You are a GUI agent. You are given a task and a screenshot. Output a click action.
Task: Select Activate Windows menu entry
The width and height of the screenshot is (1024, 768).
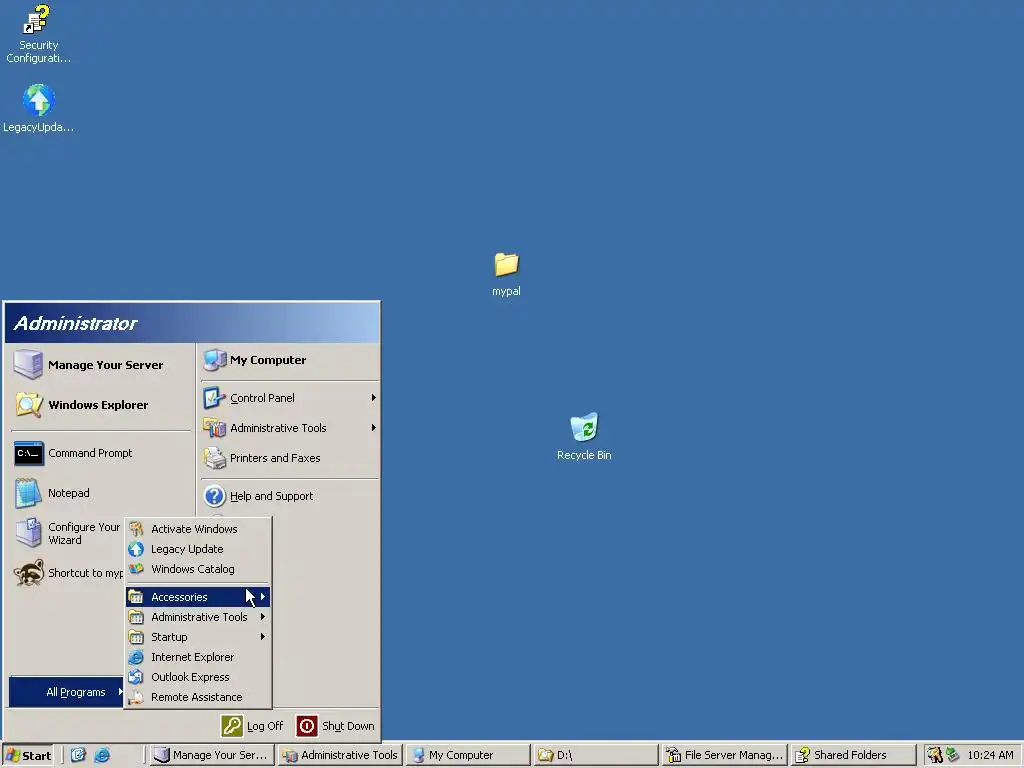point(198,529)
